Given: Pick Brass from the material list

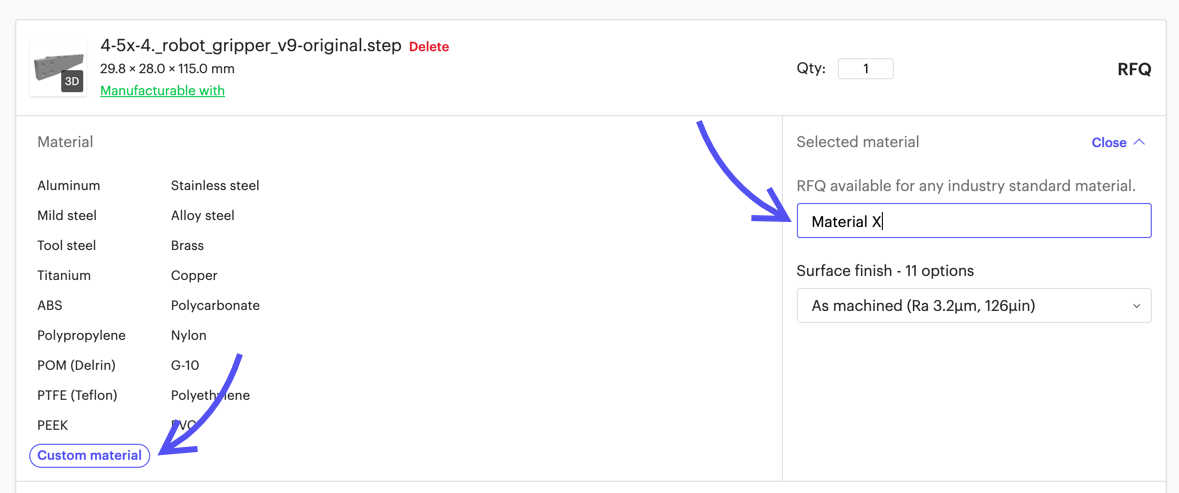Looking at the screenshot, I should pyautogui.click(x=187, y=246).
